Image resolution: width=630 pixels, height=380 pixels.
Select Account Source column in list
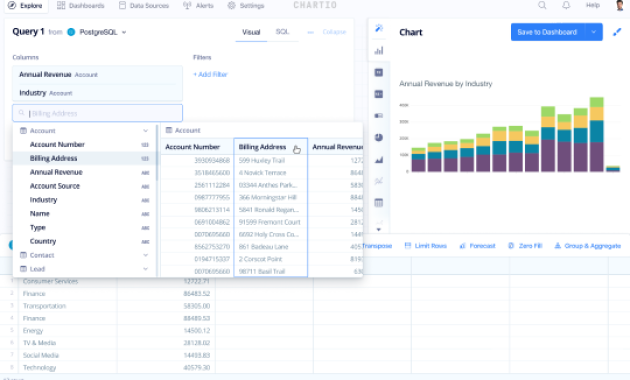(85, 186)
